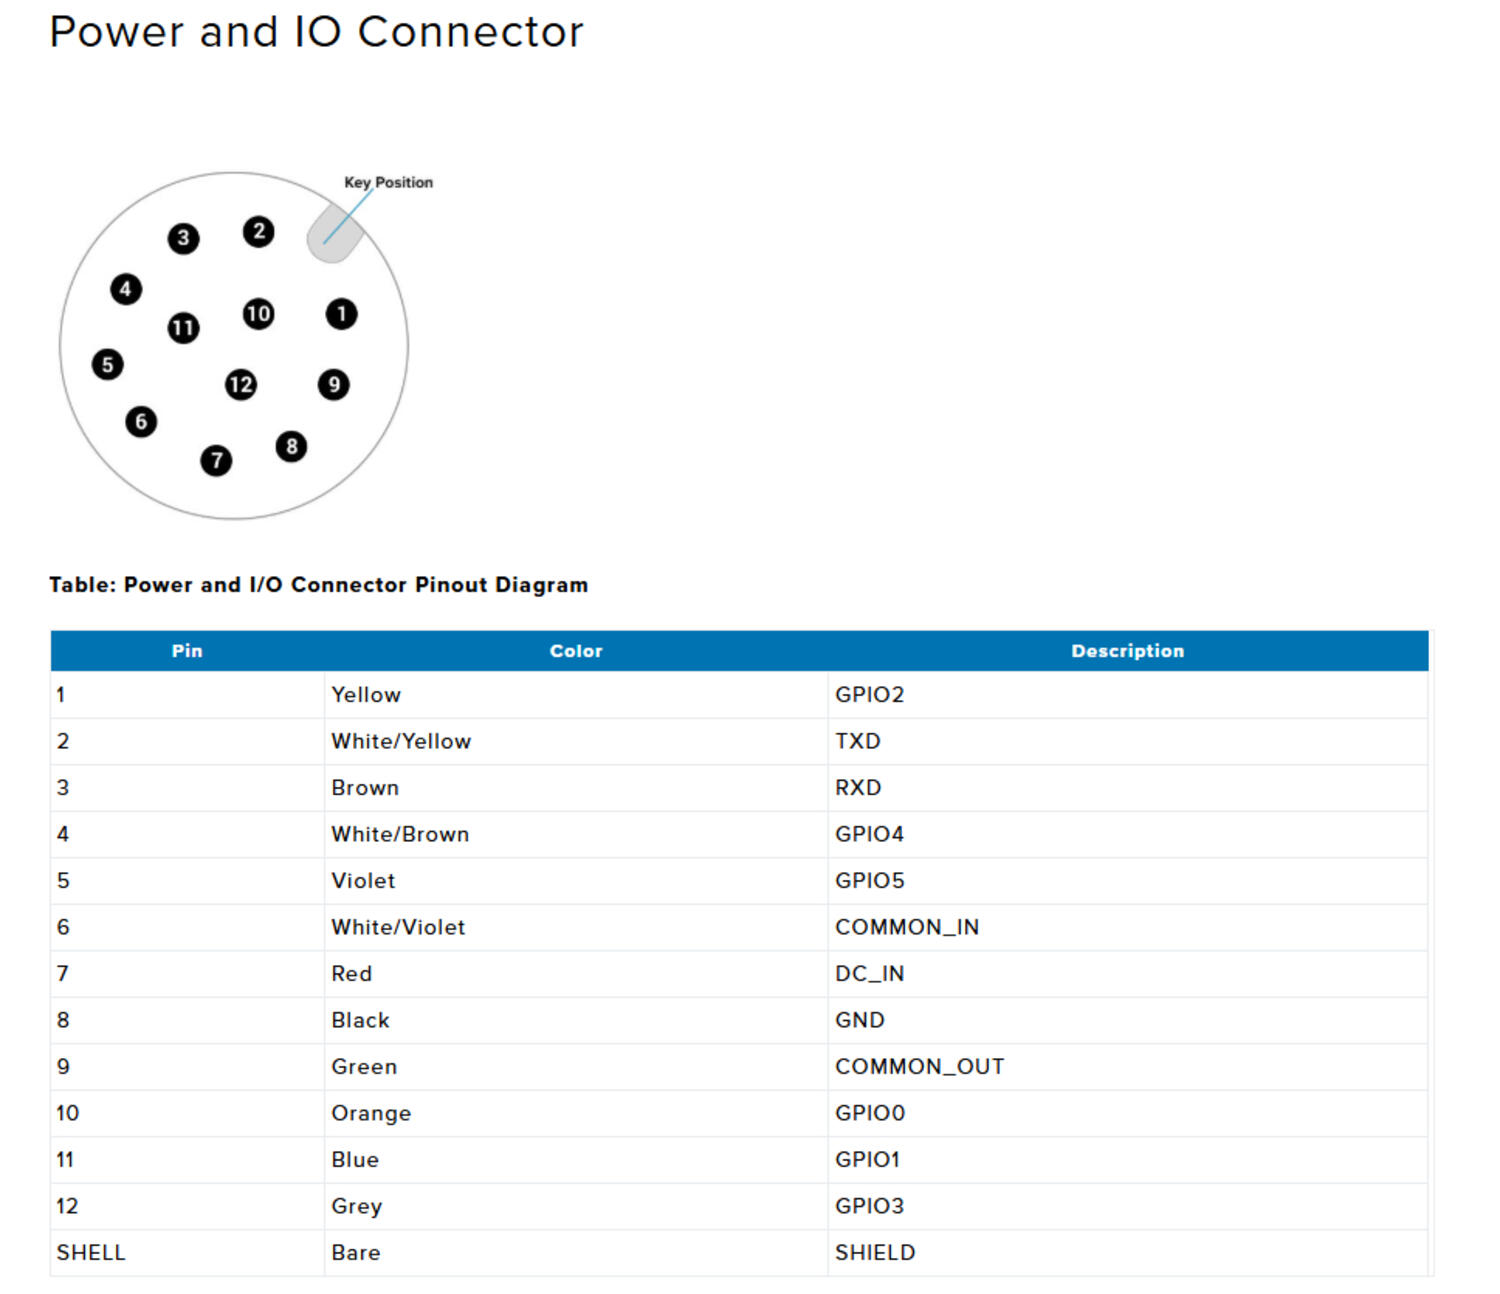The image size is (1500, 1294).
Task: Select the Red color entry for pin 7
Action: [x=352, y=973]
